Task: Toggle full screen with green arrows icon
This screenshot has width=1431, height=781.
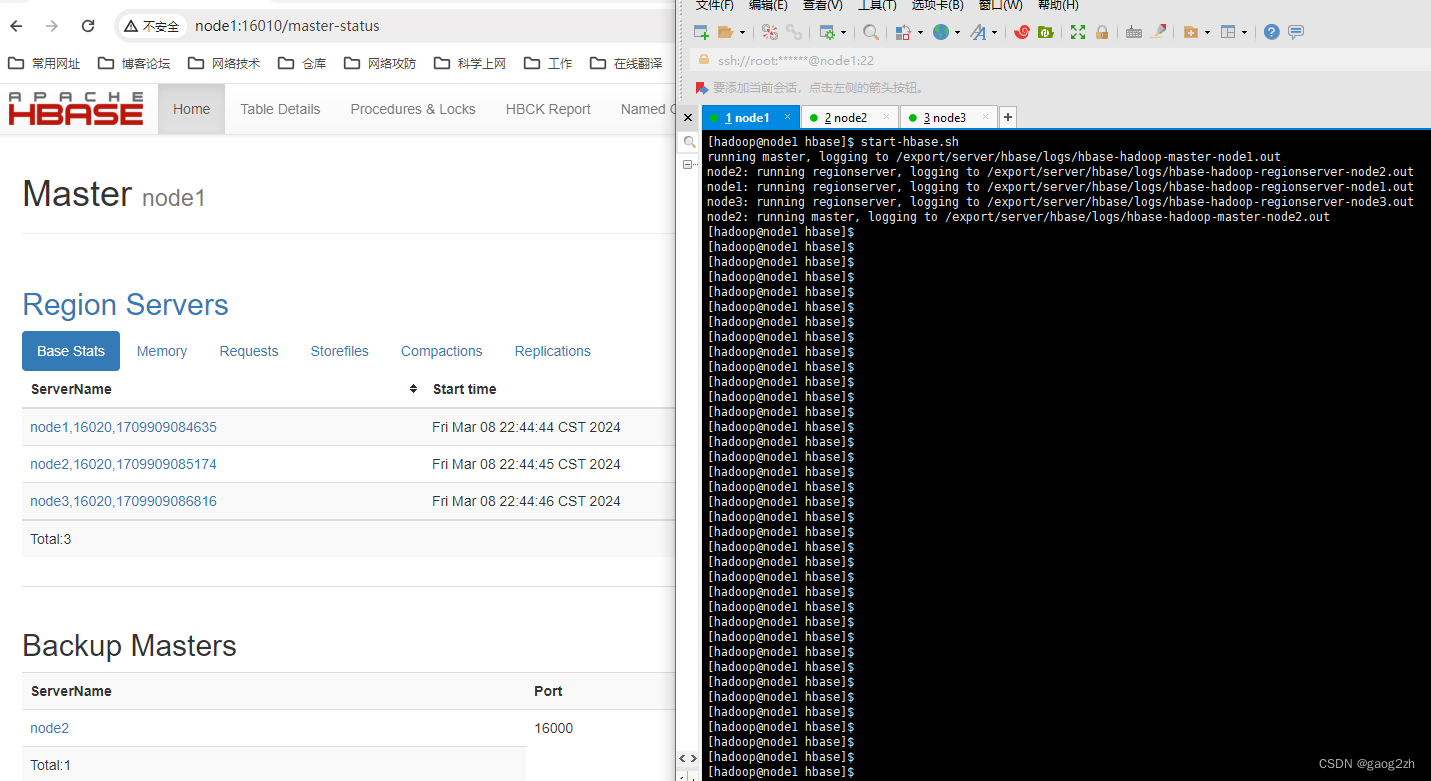Action: coord(1077,32)
